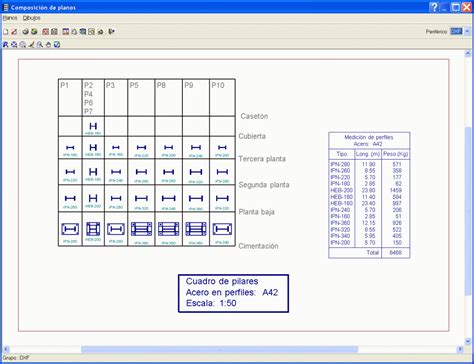Click the 'Total' label in profiles table

coord(373,253)
